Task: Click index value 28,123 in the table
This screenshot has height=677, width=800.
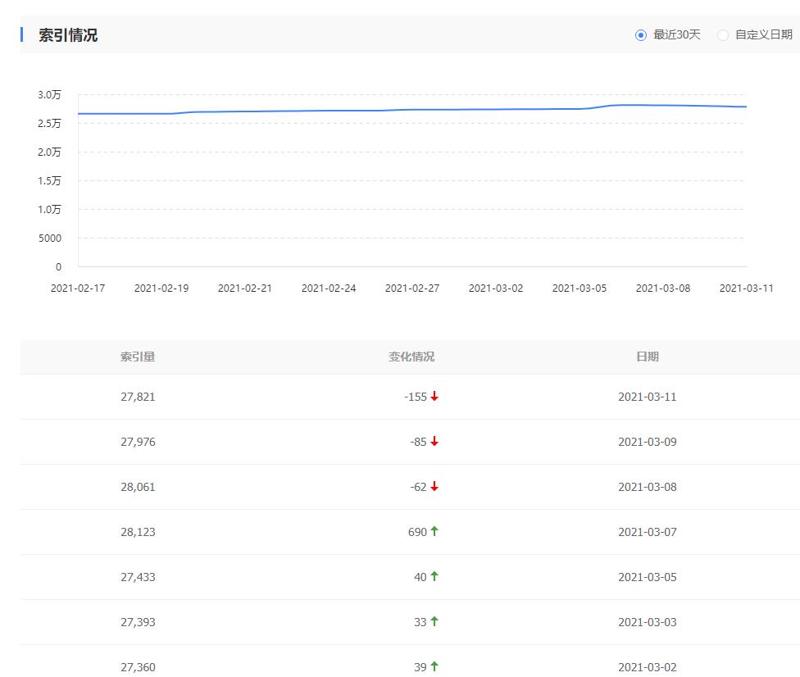Action: (x=138, y=532)
